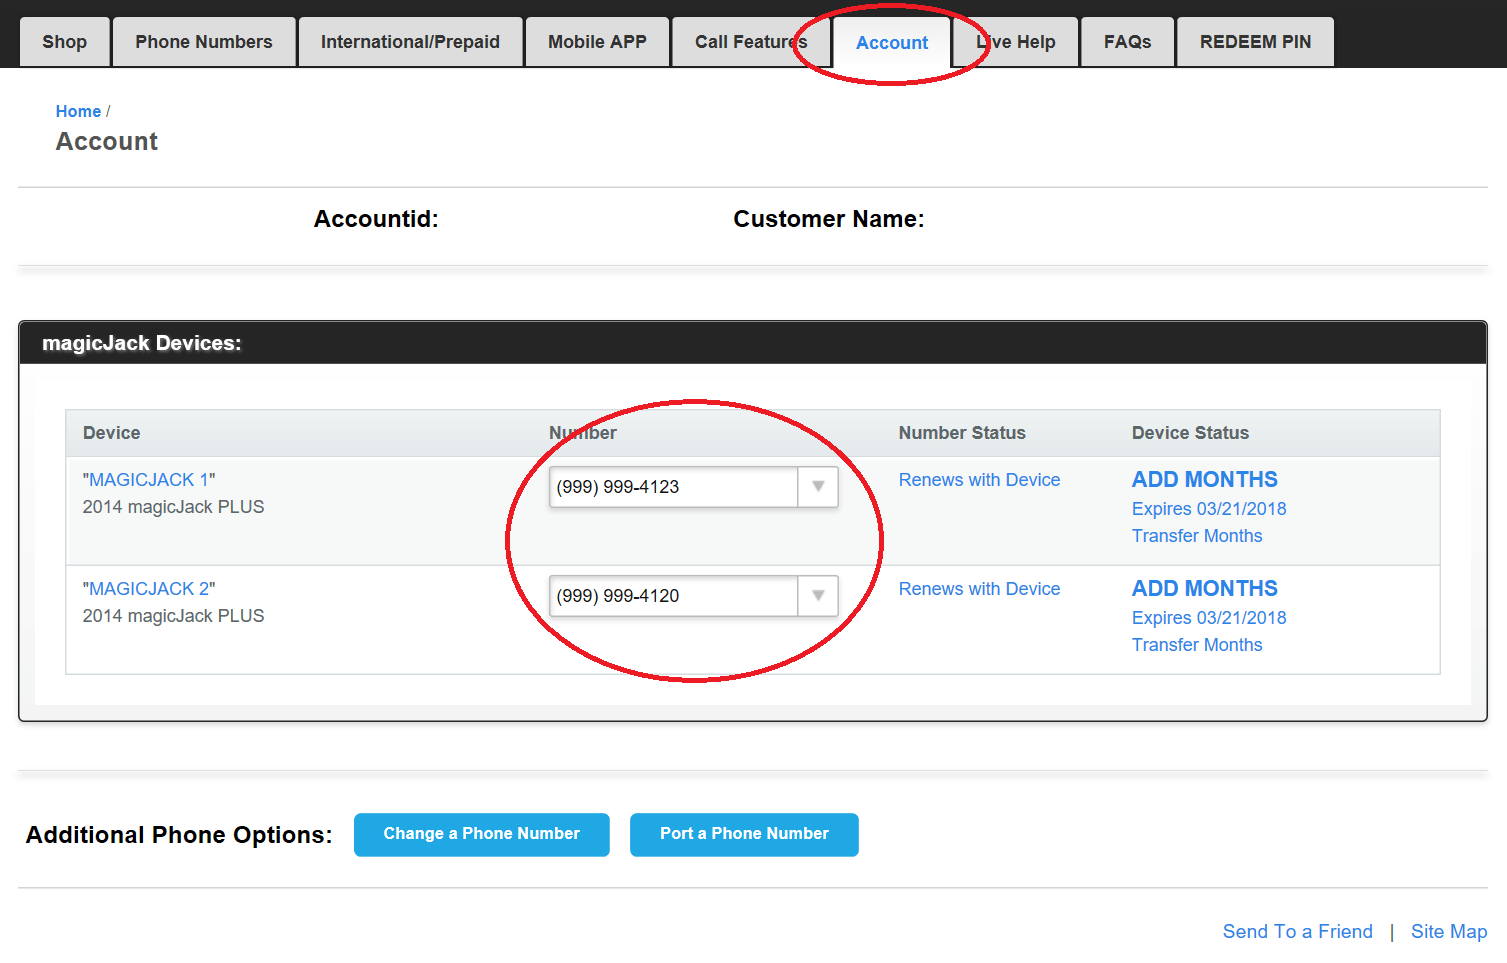Open the REDEEM PIN tab
The height and width of the screenshot is (963, 1507).
[x=1253, y=41]
